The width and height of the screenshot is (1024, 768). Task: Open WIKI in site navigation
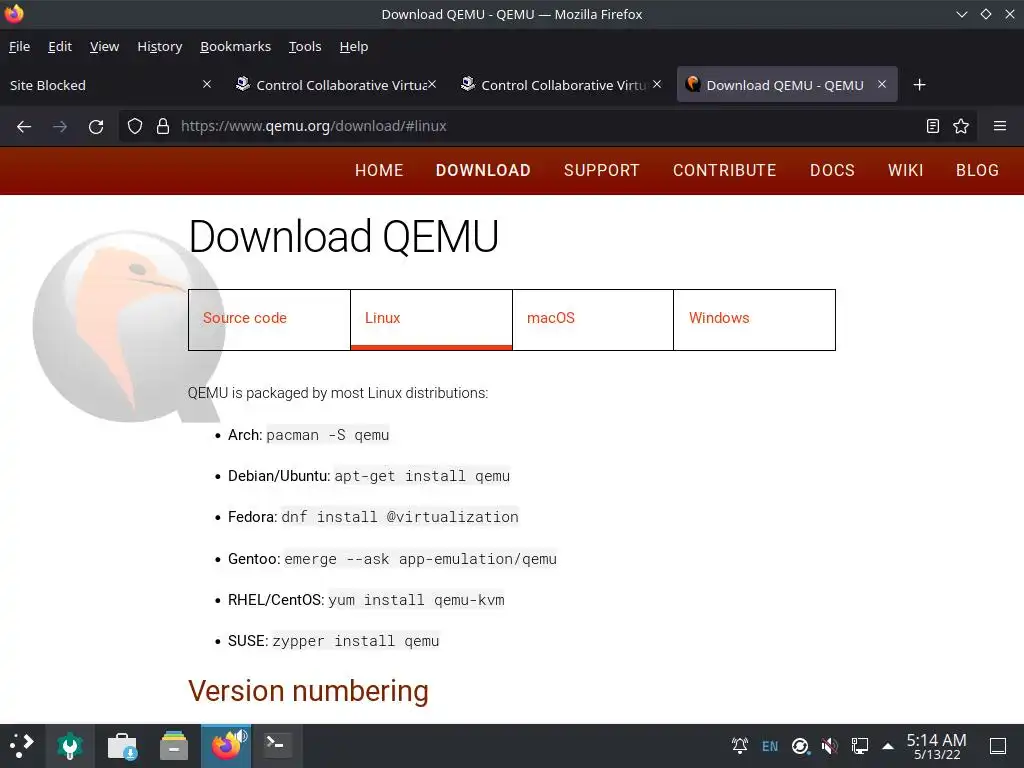(x=905, y=170)
